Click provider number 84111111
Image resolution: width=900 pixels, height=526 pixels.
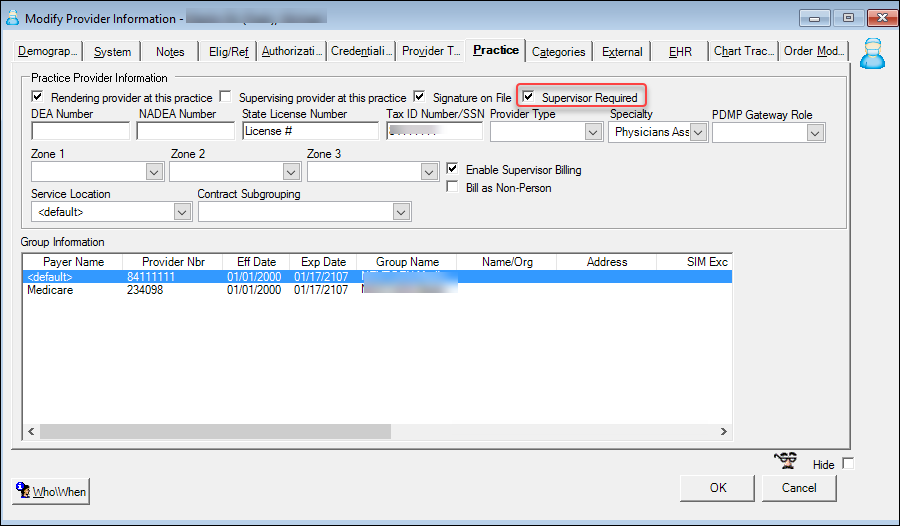pos(150,277)
